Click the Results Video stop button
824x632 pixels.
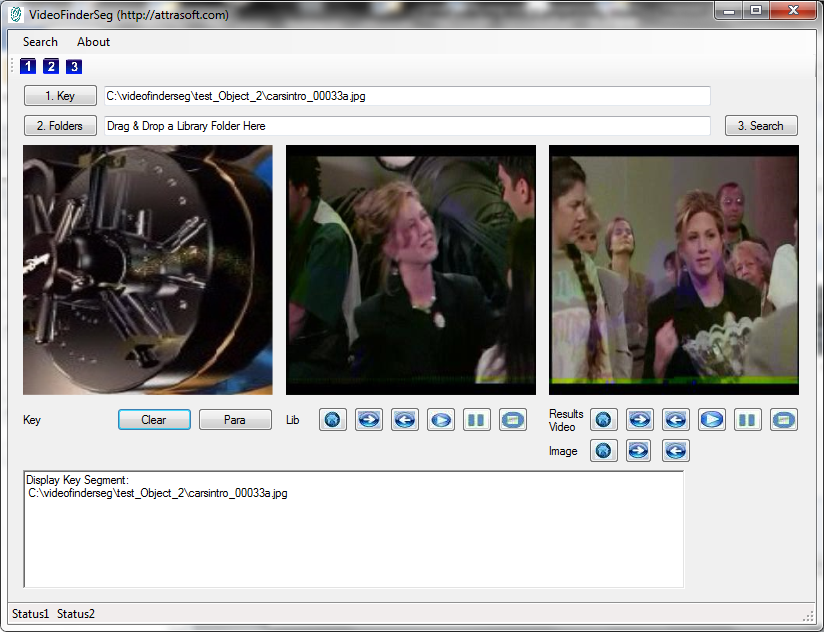[784, 420]
